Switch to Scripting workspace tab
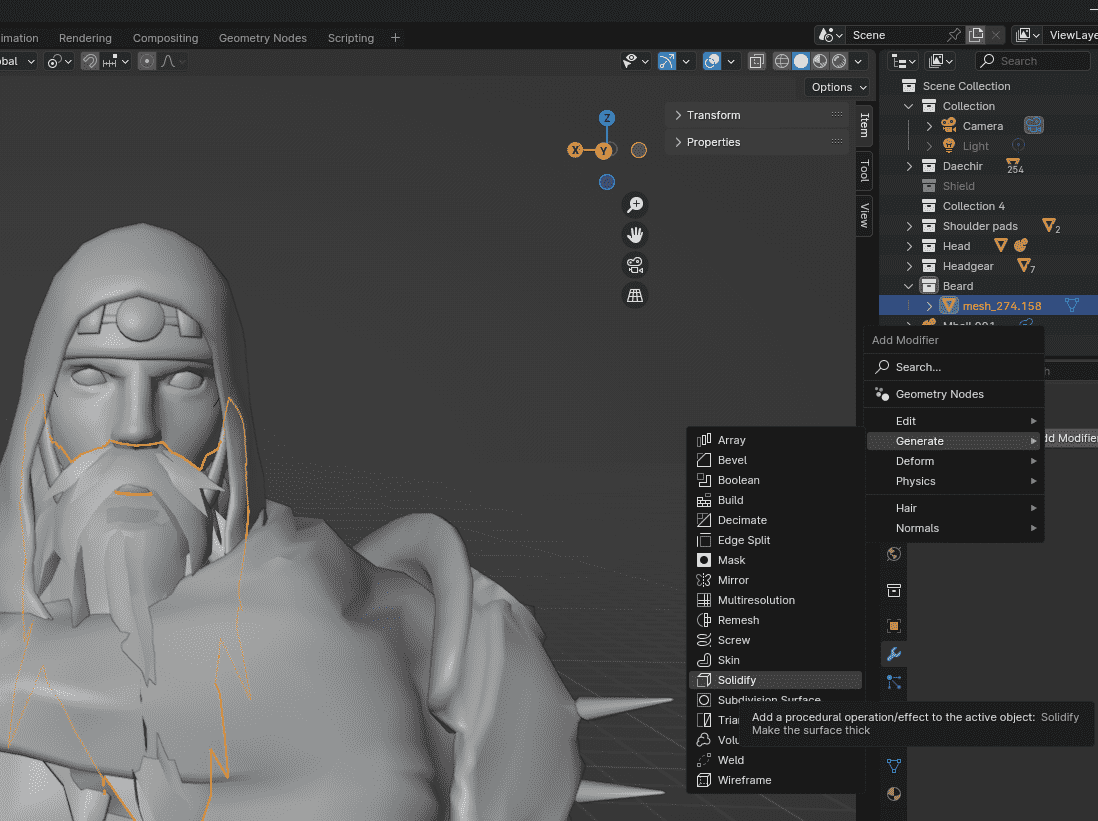1098x821 pixels. pos(351,38)
